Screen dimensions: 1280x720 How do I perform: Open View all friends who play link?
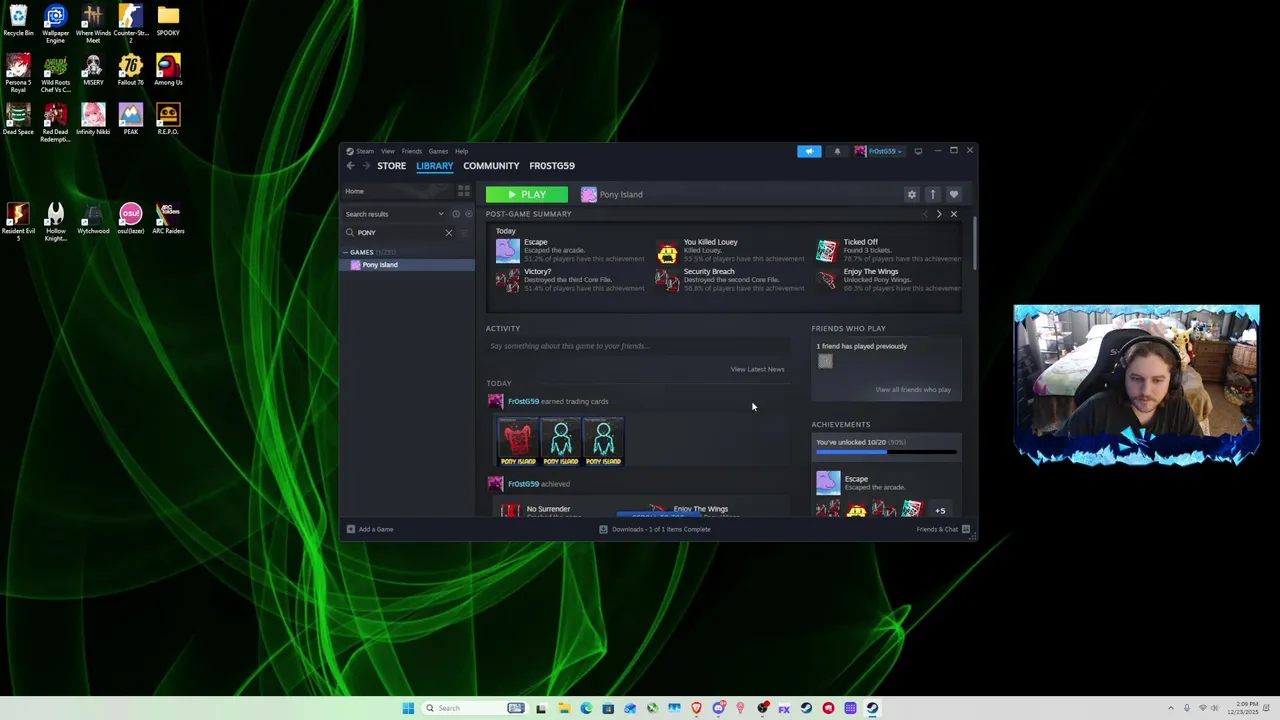click(x=913, y=390)
